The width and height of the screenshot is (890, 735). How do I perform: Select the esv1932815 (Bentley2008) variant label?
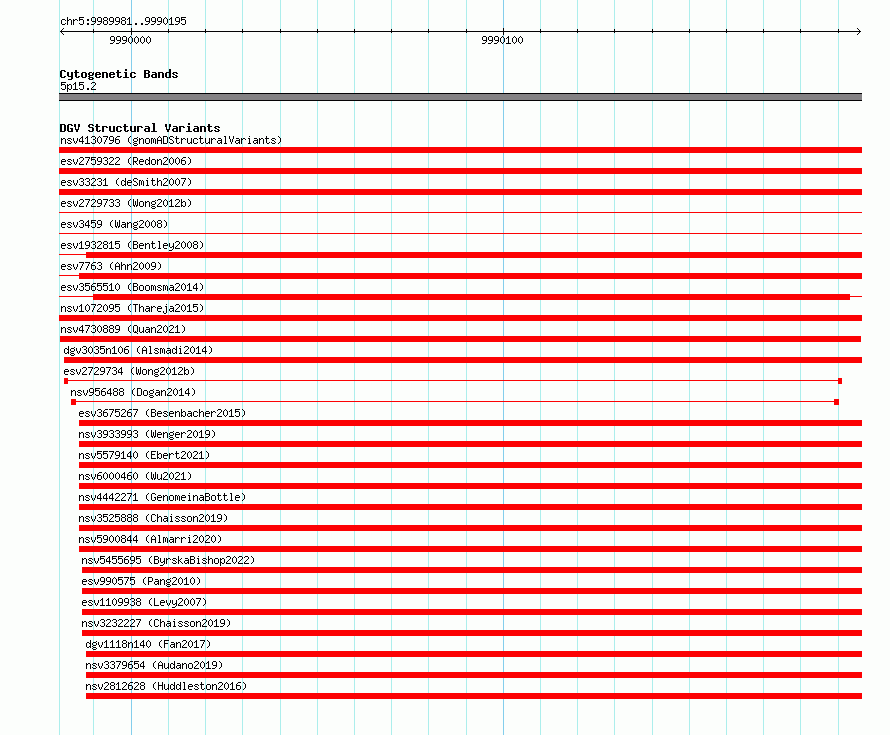click(x=132, y=245)
